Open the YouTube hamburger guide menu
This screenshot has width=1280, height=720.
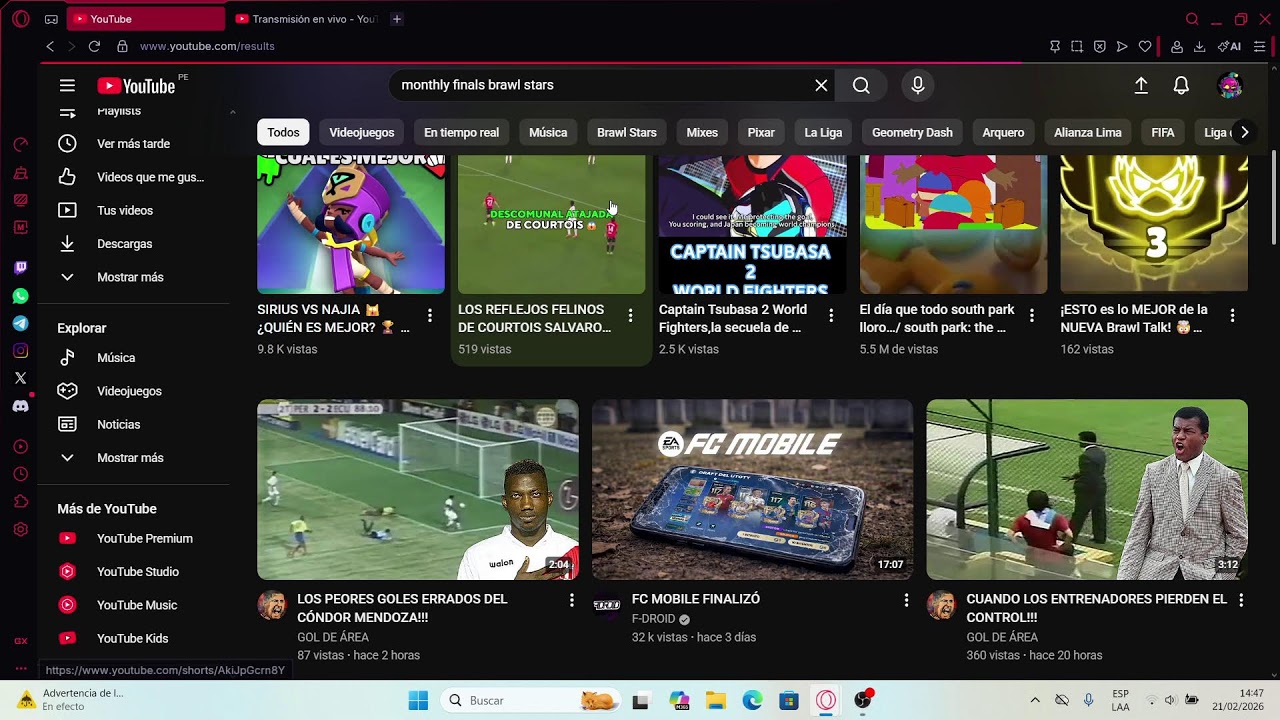click(67, 86)
